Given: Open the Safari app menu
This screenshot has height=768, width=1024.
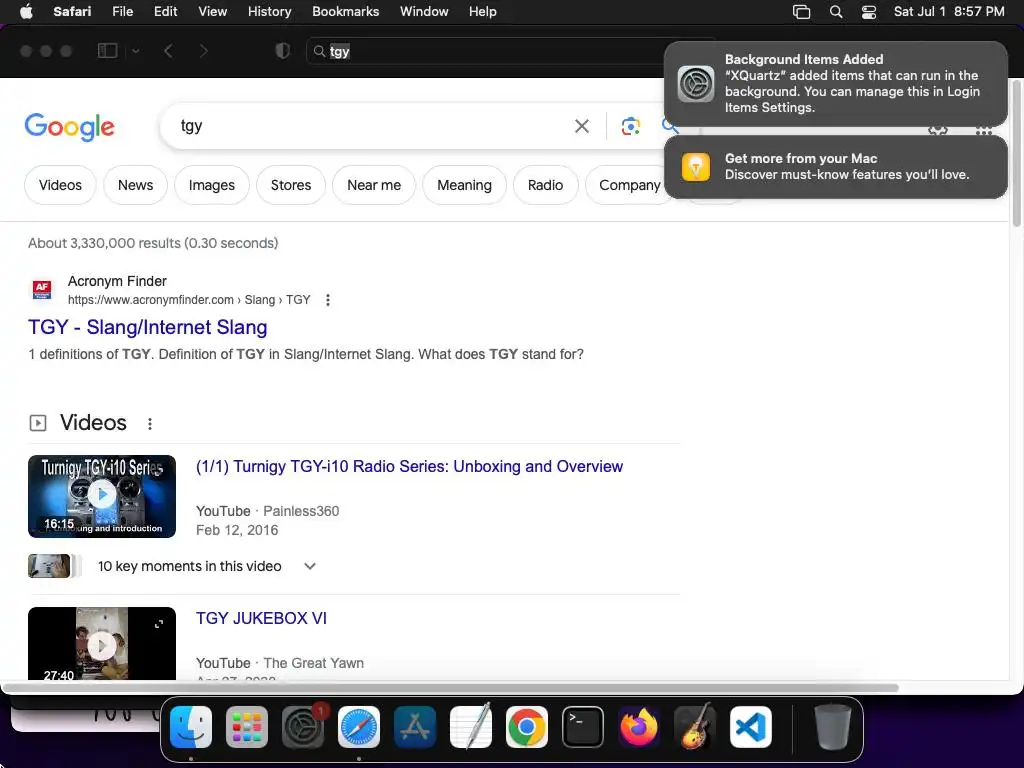Looking at the screenshot, I should (x=72, y=12).
